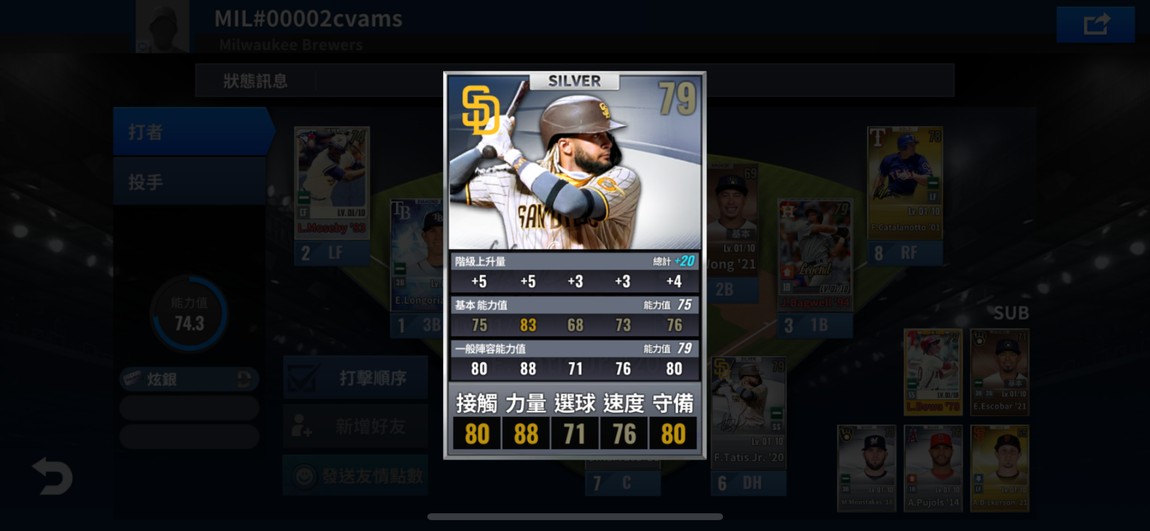Tap the 發送友情點數 send friendship points button

click(356, 475)
